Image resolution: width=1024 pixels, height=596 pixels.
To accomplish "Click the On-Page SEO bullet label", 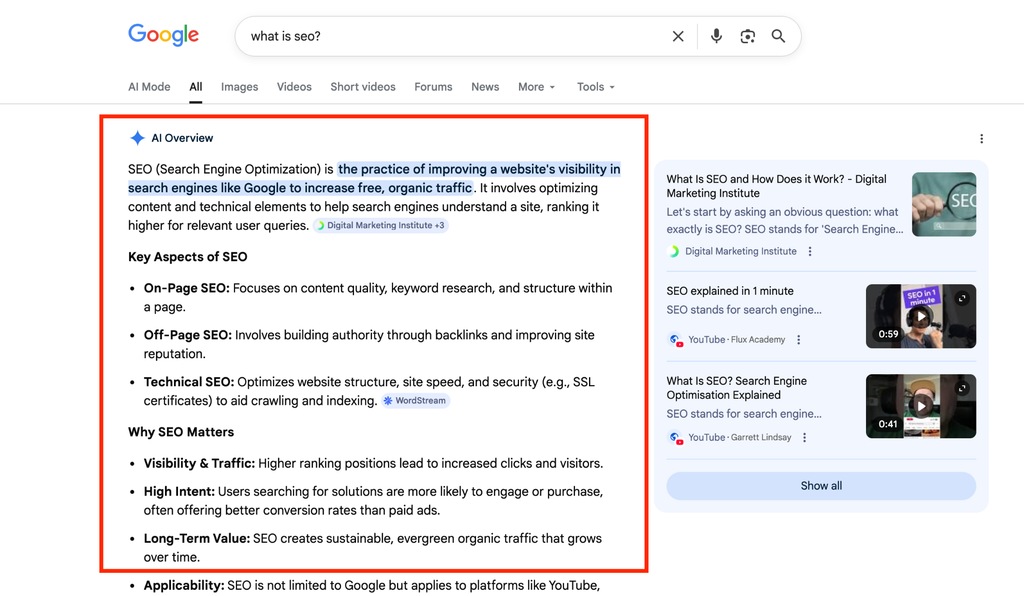I will coord(187,288).
